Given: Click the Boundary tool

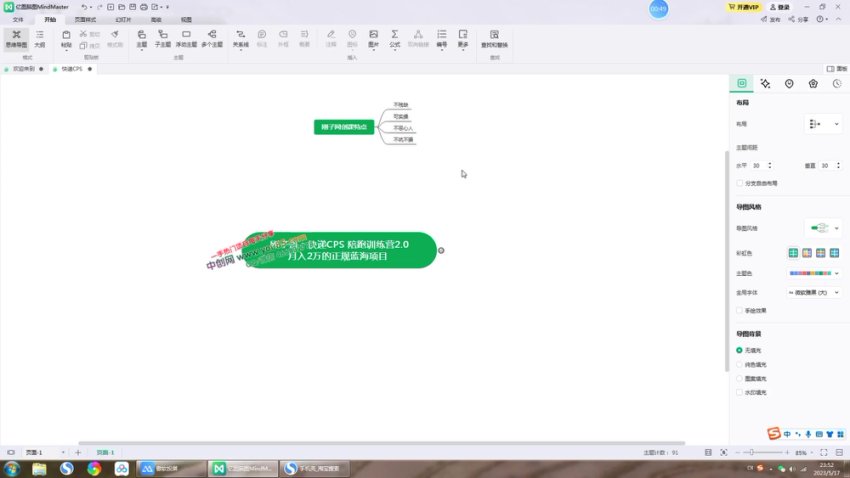Looking at the screenshot, I should (x=283, y=38).
